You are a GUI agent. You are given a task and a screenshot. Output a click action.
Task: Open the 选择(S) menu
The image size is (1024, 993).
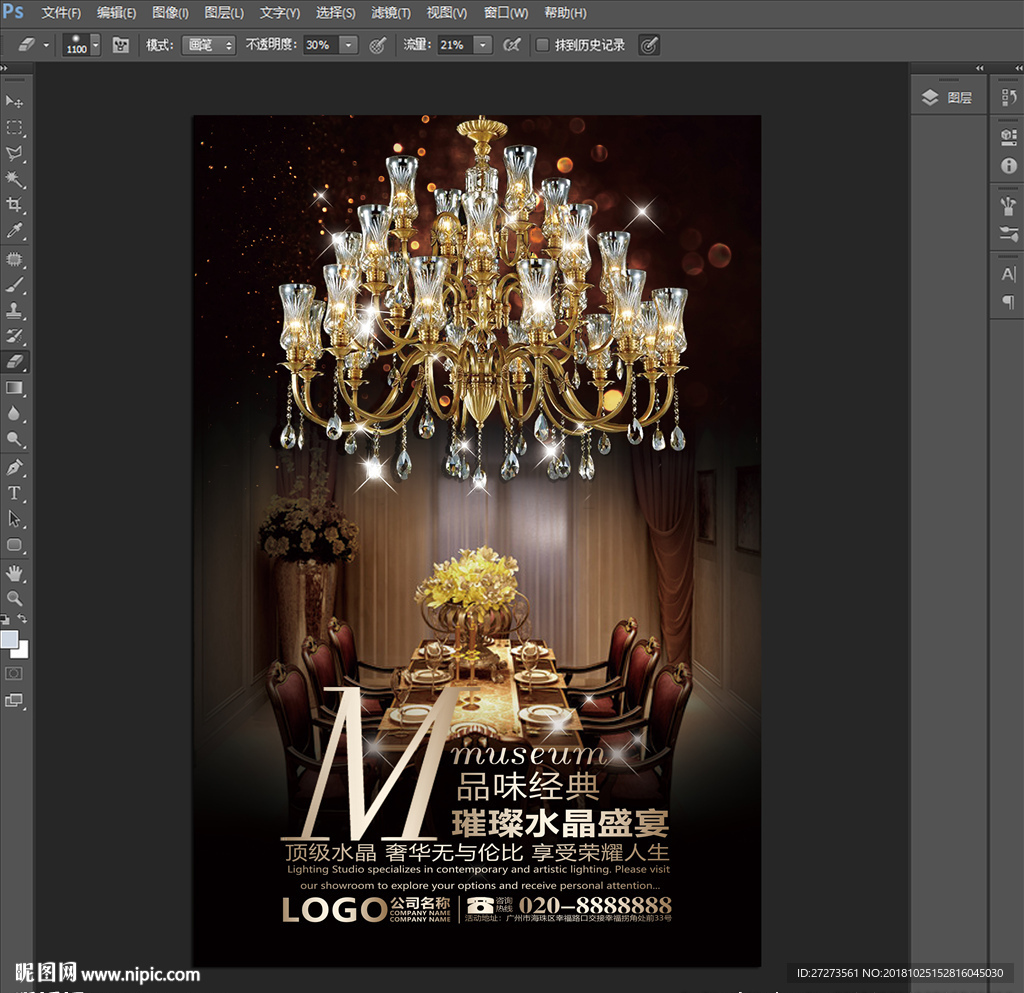tap(336, 13)
